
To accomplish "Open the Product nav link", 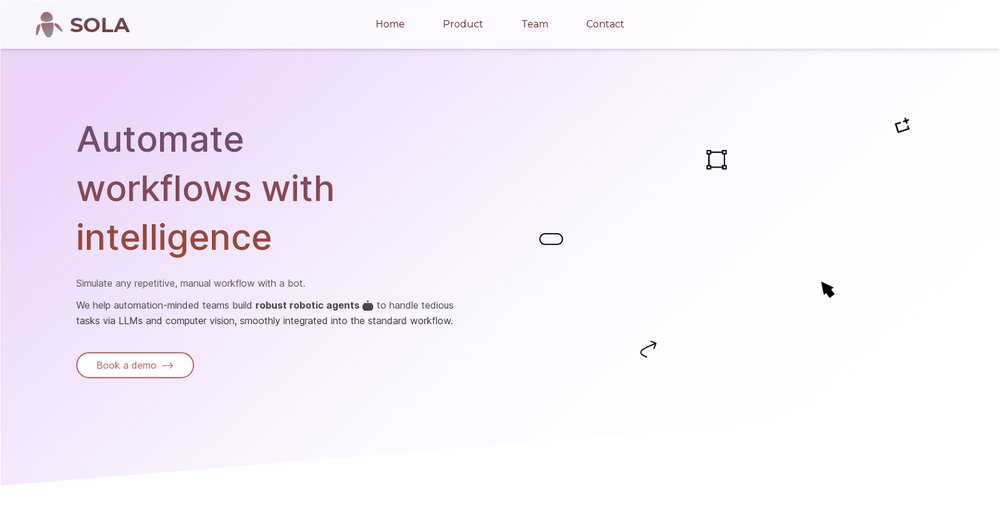I will (462, 24).
